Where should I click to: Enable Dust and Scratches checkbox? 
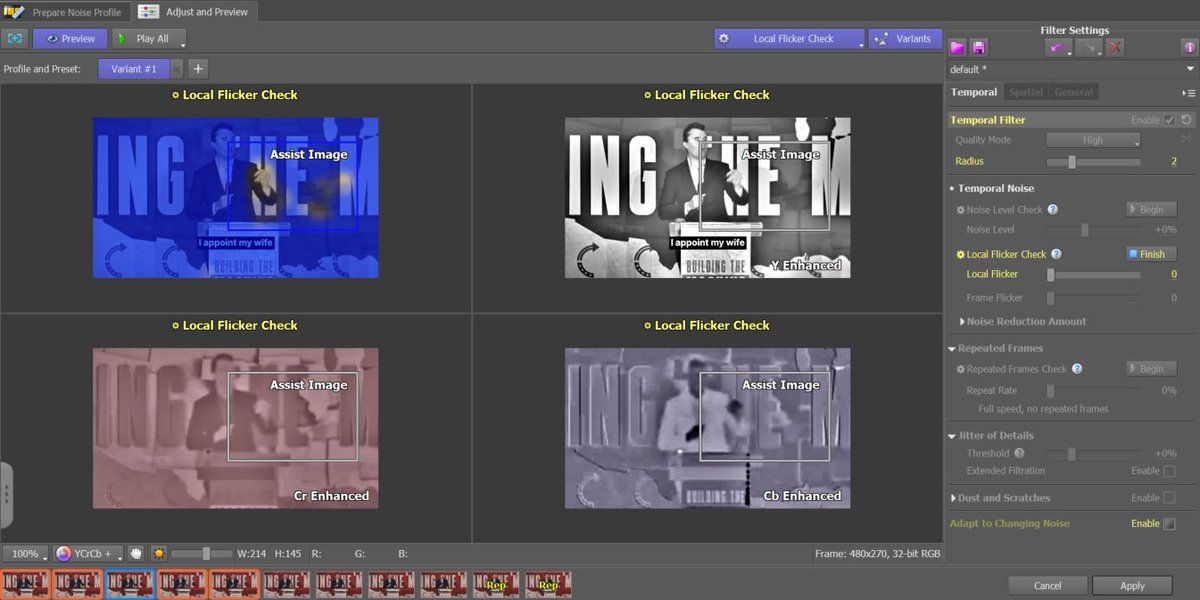tap(1169, 497)
